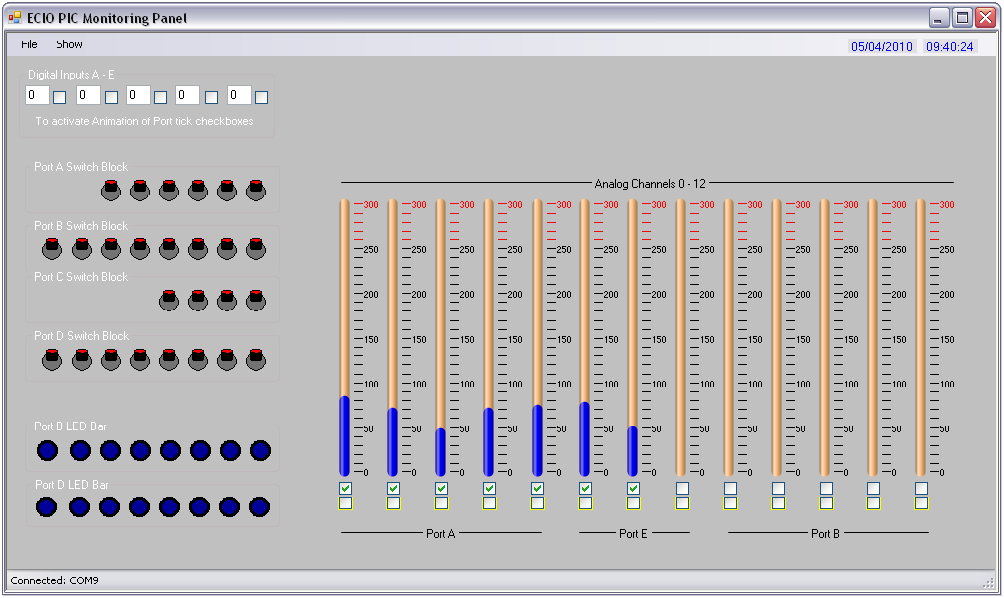The height and width of the screenshot is (598, 1004).
Task: Flip the last switch in Port B Switch Block
Action: pos(256,248)
